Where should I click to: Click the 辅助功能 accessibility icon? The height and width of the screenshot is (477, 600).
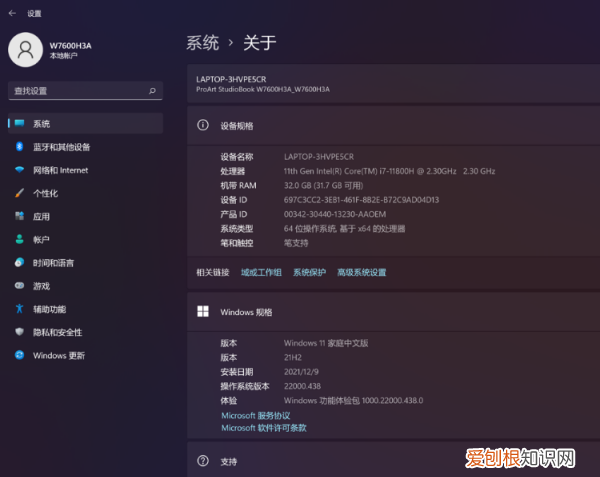[x=20, y=309]
